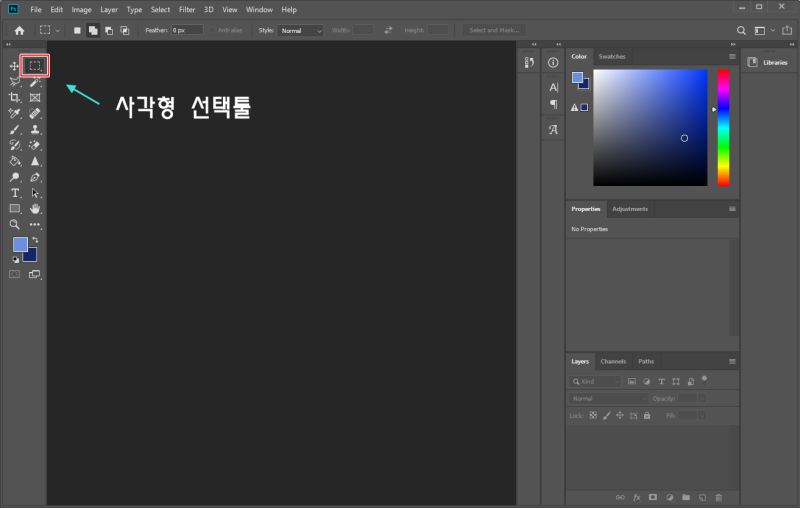Screen dimensions: 800x508
Task: Pick the Crop tool
Action: 14,98
